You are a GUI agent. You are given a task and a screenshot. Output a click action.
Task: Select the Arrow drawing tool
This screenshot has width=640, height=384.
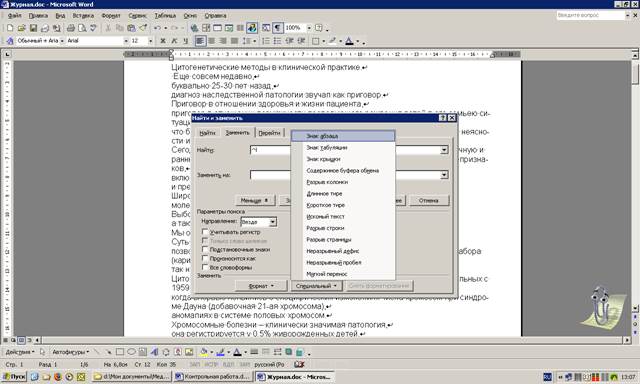coord(108,352)
